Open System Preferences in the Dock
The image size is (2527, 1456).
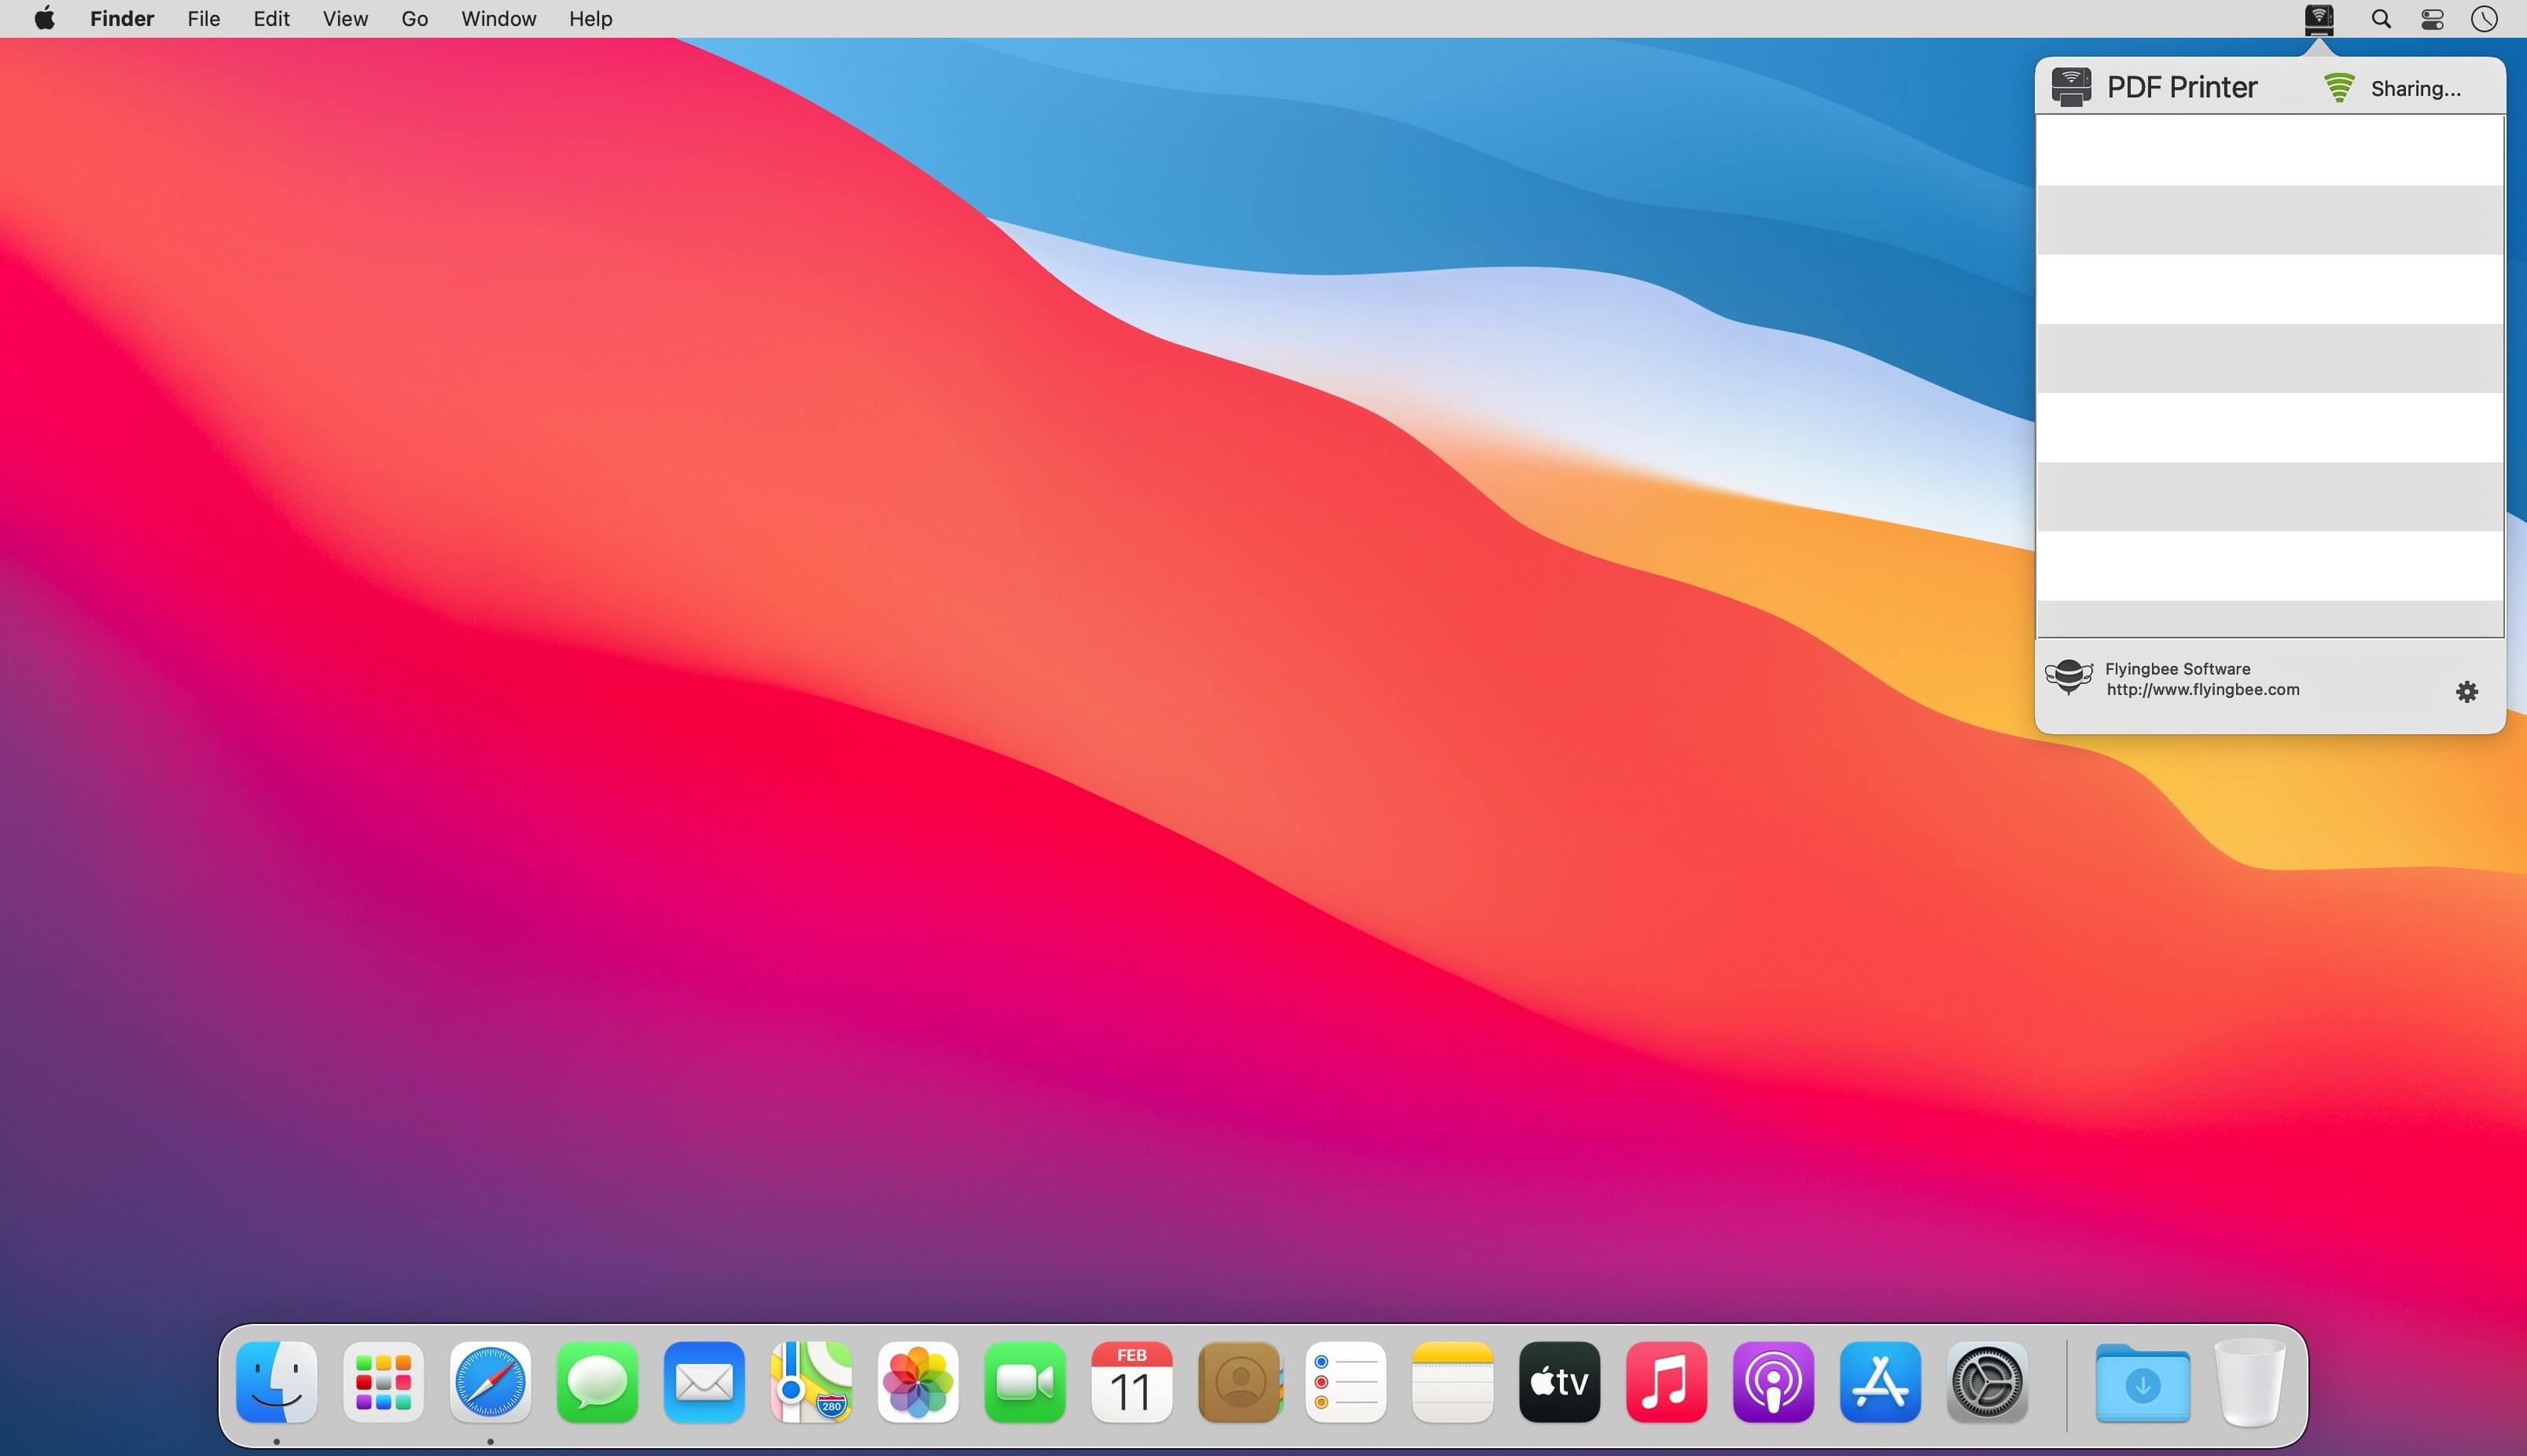[1987, 1382]
